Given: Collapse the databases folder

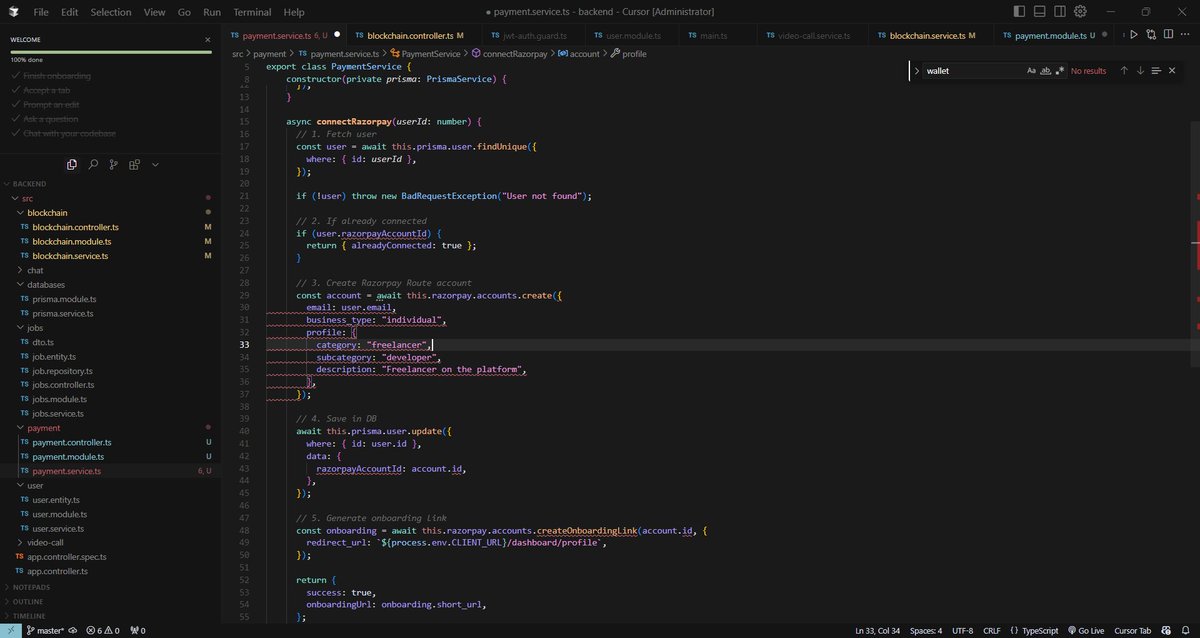Looking at the screenshot, I should click(x=108, y=284).
